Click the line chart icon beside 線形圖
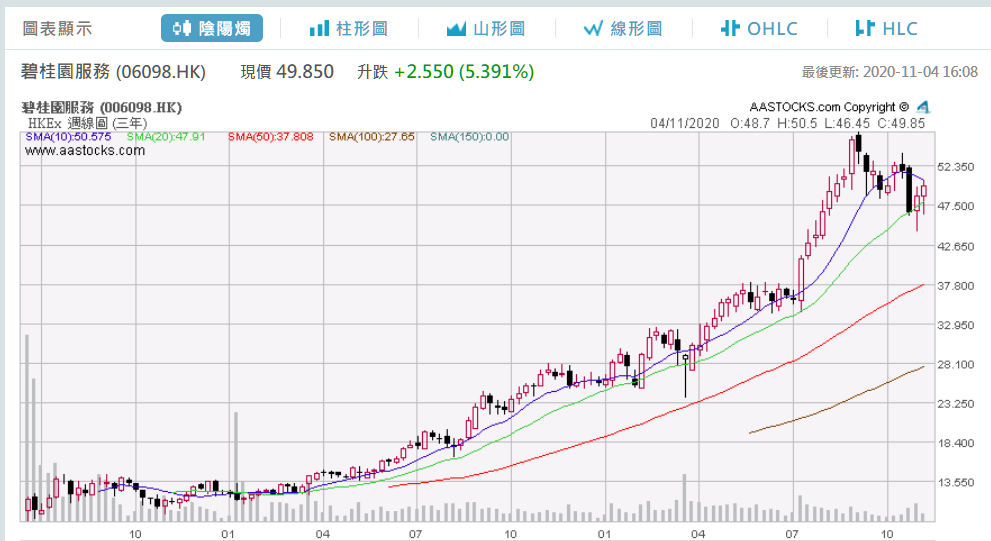991x541 pixels. click(x=593, y=29)
